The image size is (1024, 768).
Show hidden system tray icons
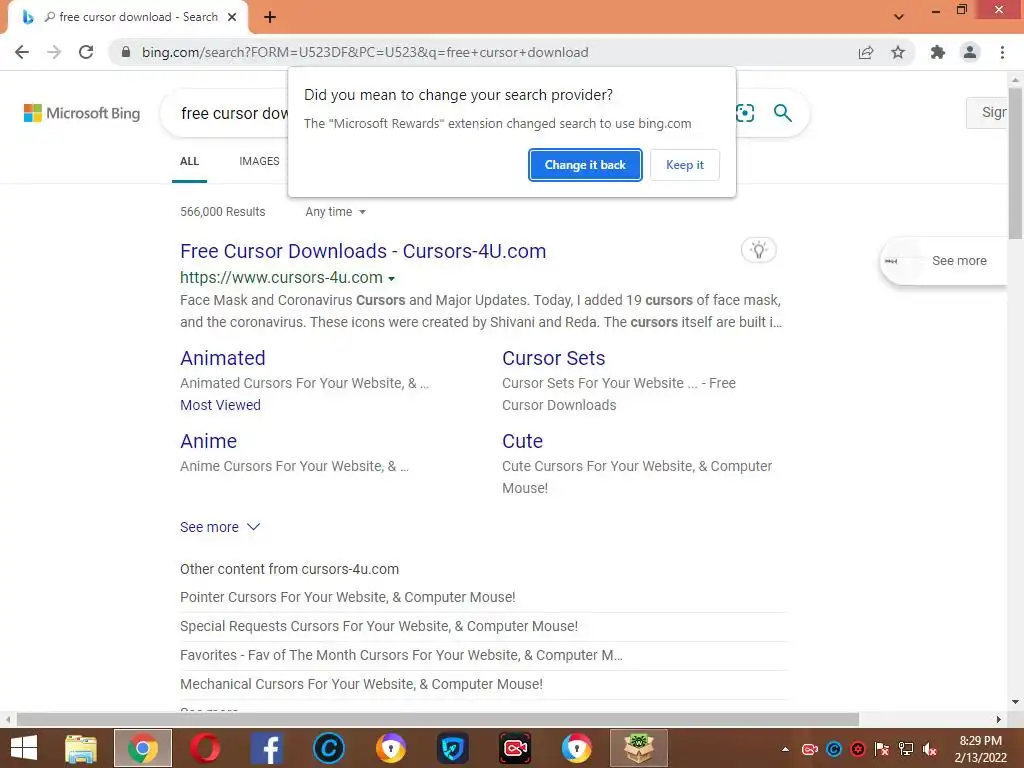[x=785, y=749]
